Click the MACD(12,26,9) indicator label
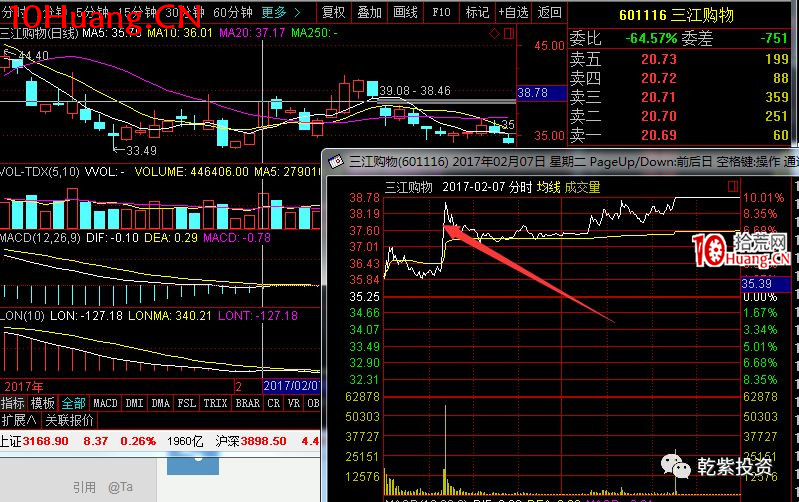The width and height of the screenshot is (799, 502). pyautogui.click(x=40, y=237)
